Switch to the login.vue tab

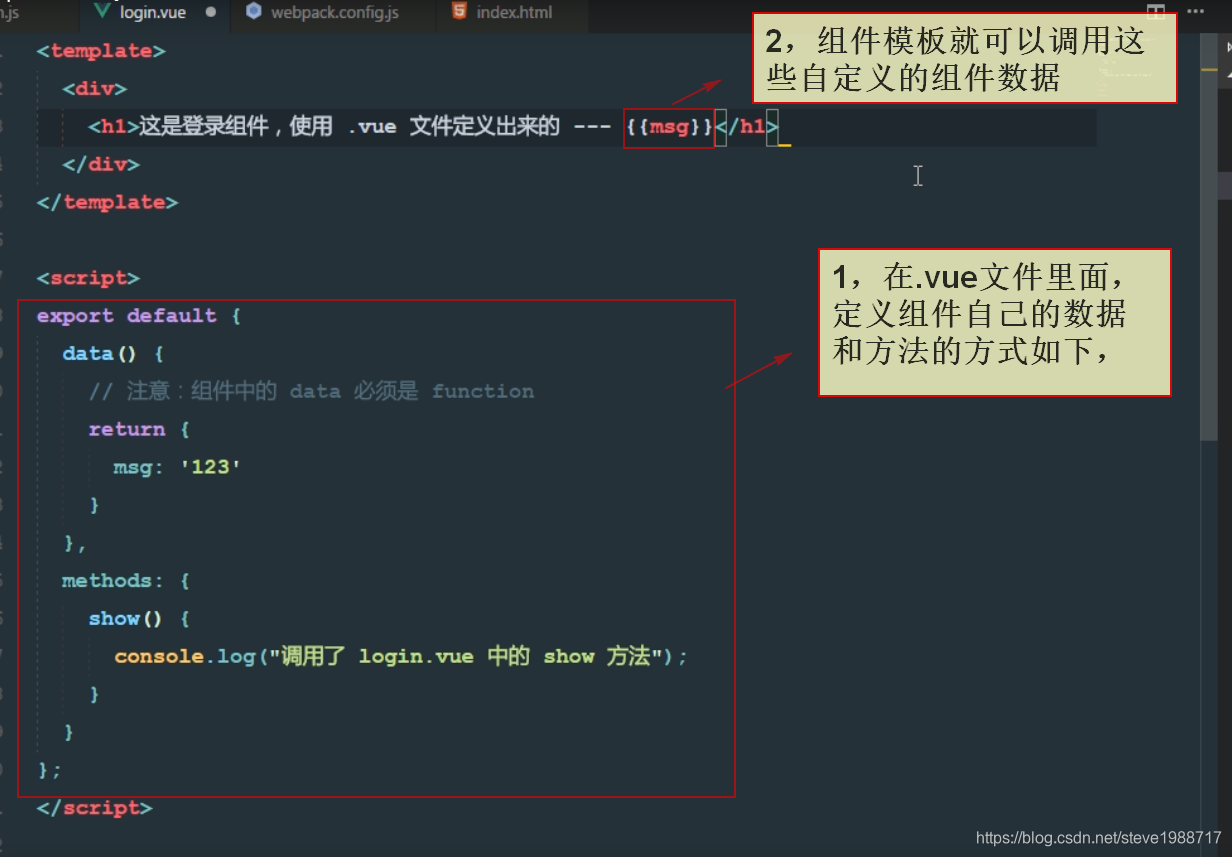(x=152, y=13)
